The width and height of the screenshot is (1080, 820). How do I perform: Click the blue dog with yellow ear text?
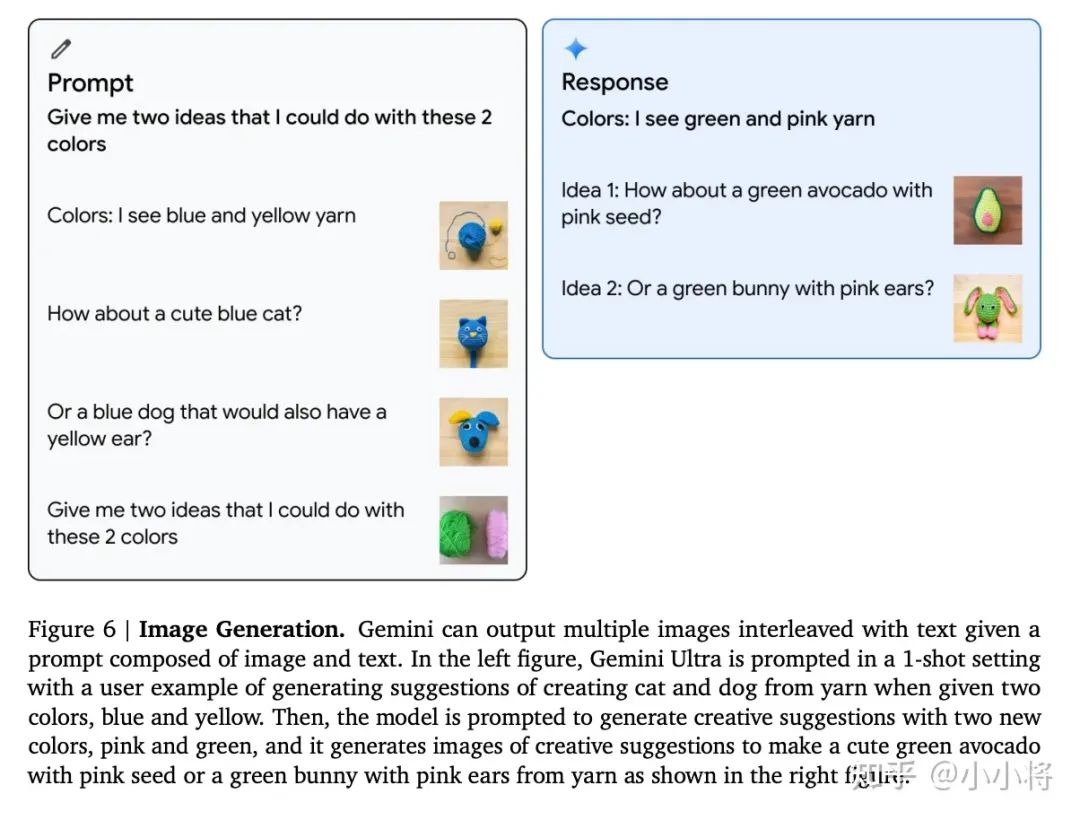(x=216, y=425)
